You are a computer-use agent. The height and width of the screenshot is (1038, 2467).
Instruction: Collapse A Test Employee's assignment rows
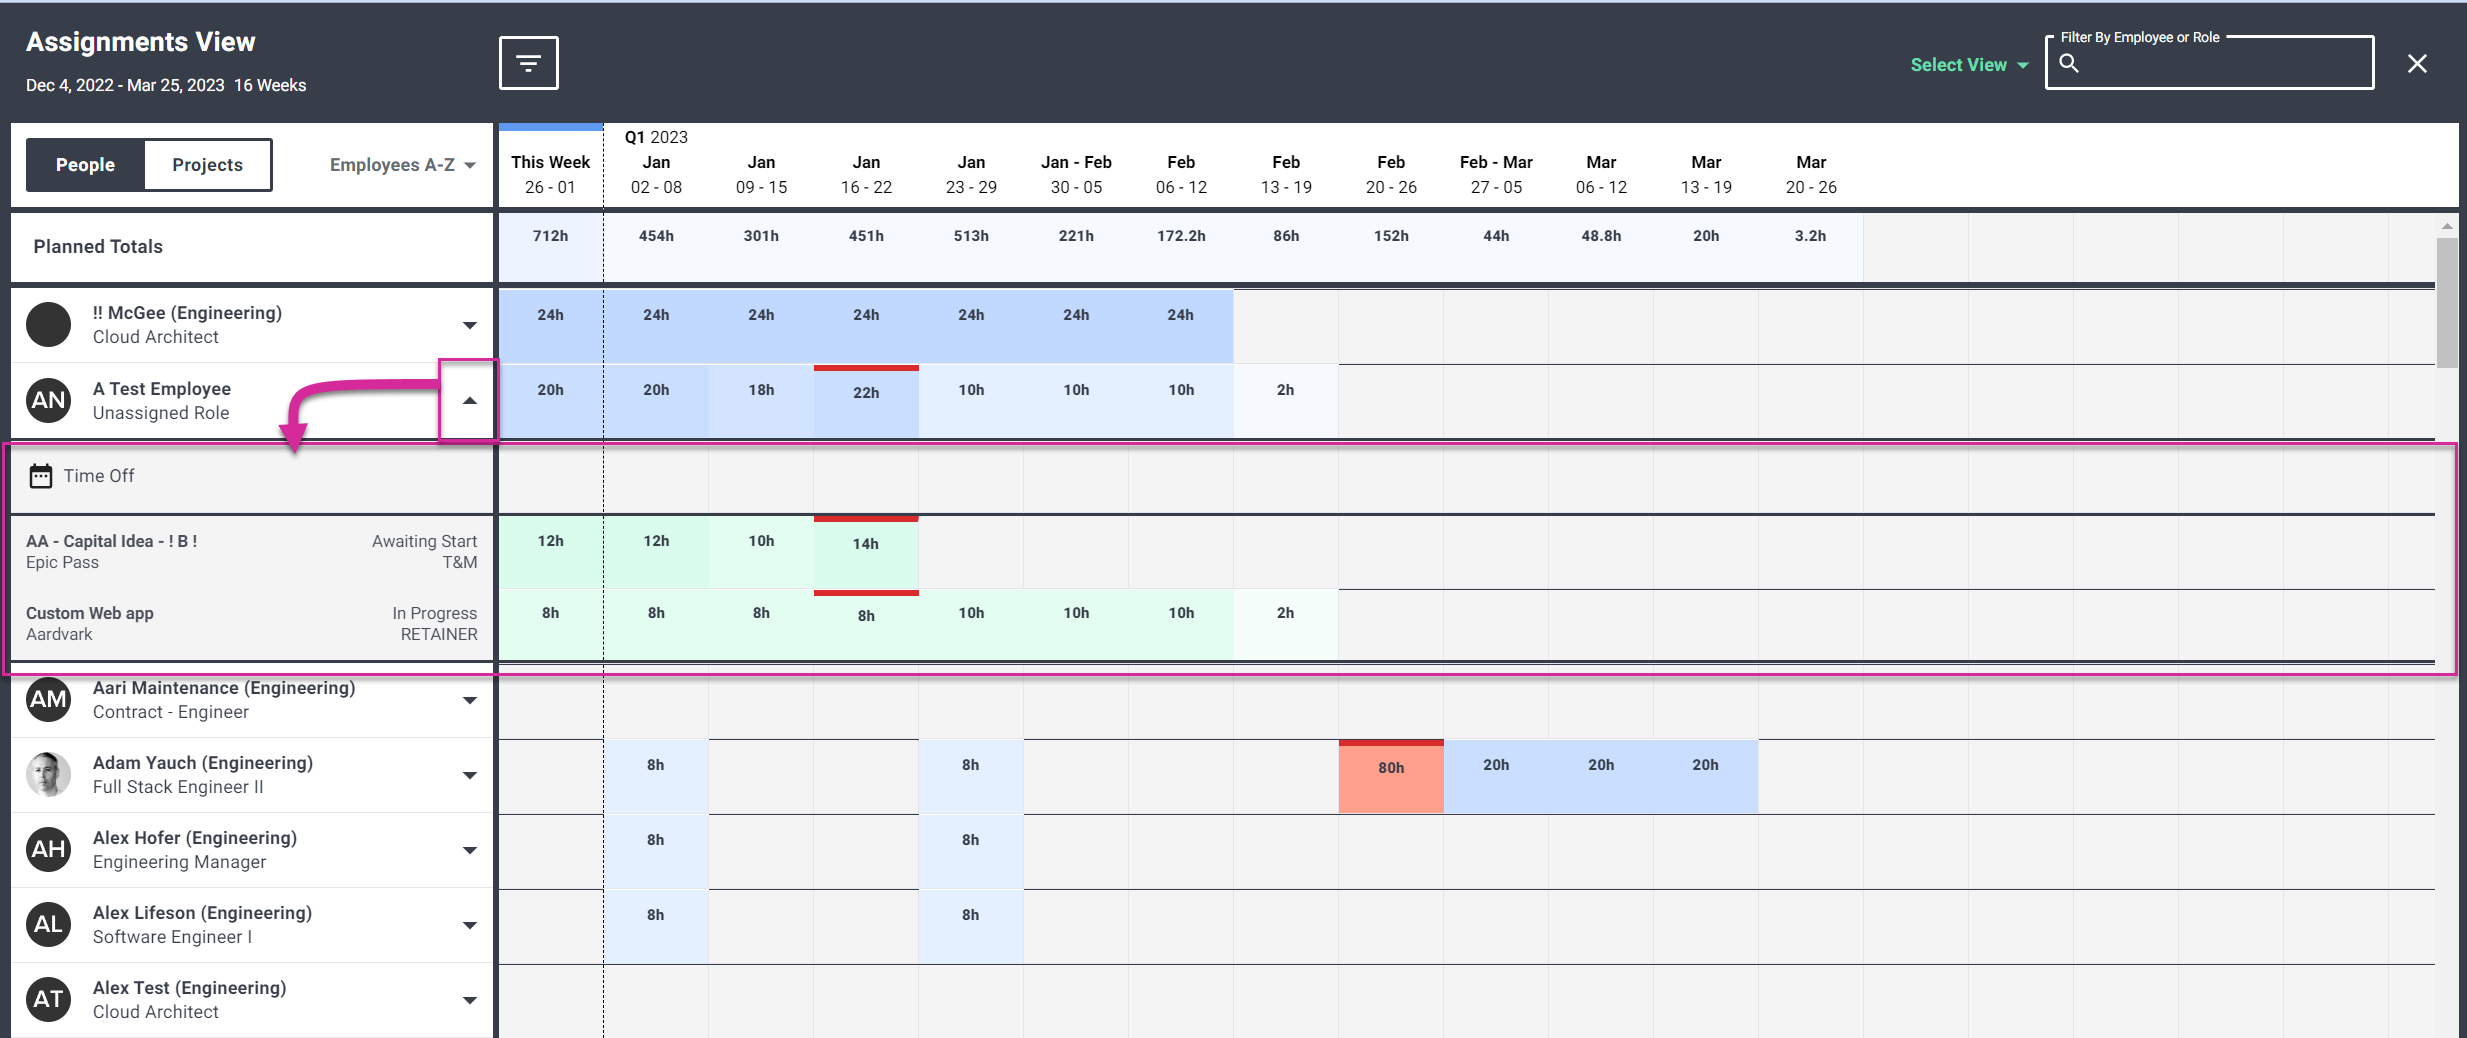coord(468,400)
